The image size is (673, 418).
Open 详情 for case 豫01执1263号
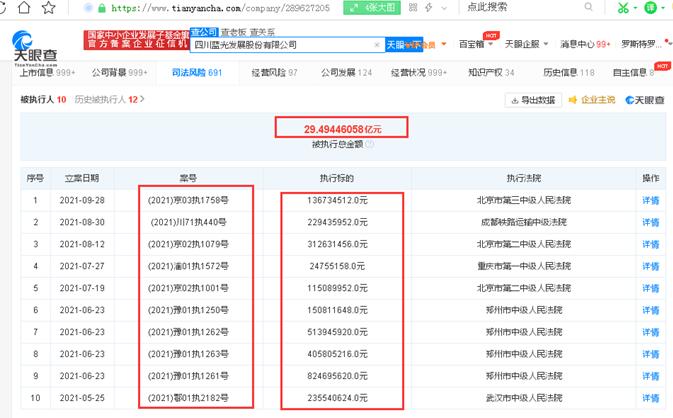650,354
